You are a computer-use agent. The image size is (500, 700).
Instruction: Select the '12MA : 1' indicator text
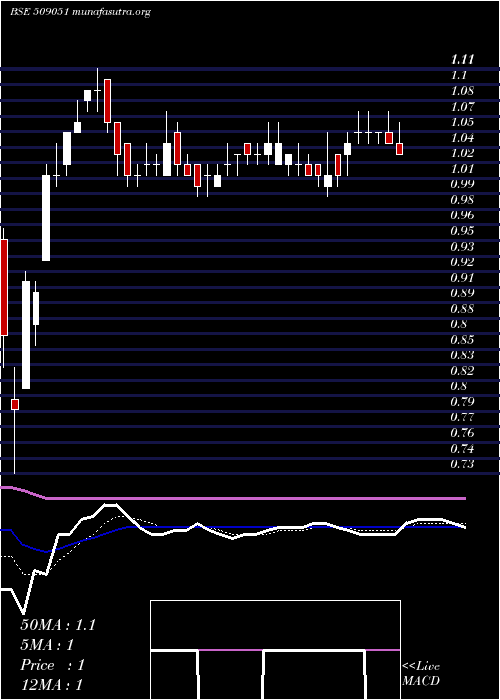click(x=52, y=685)
